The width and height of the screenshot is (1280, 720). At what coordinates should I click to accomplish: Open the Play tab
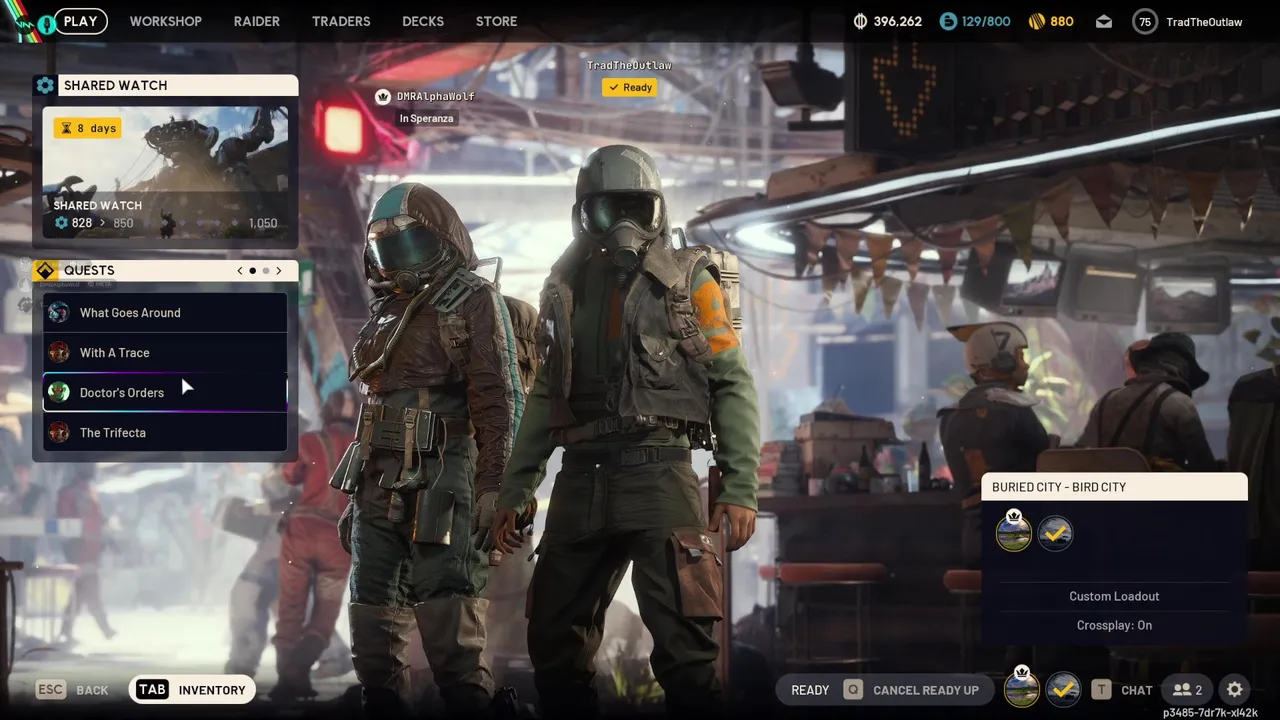(80, 21)
